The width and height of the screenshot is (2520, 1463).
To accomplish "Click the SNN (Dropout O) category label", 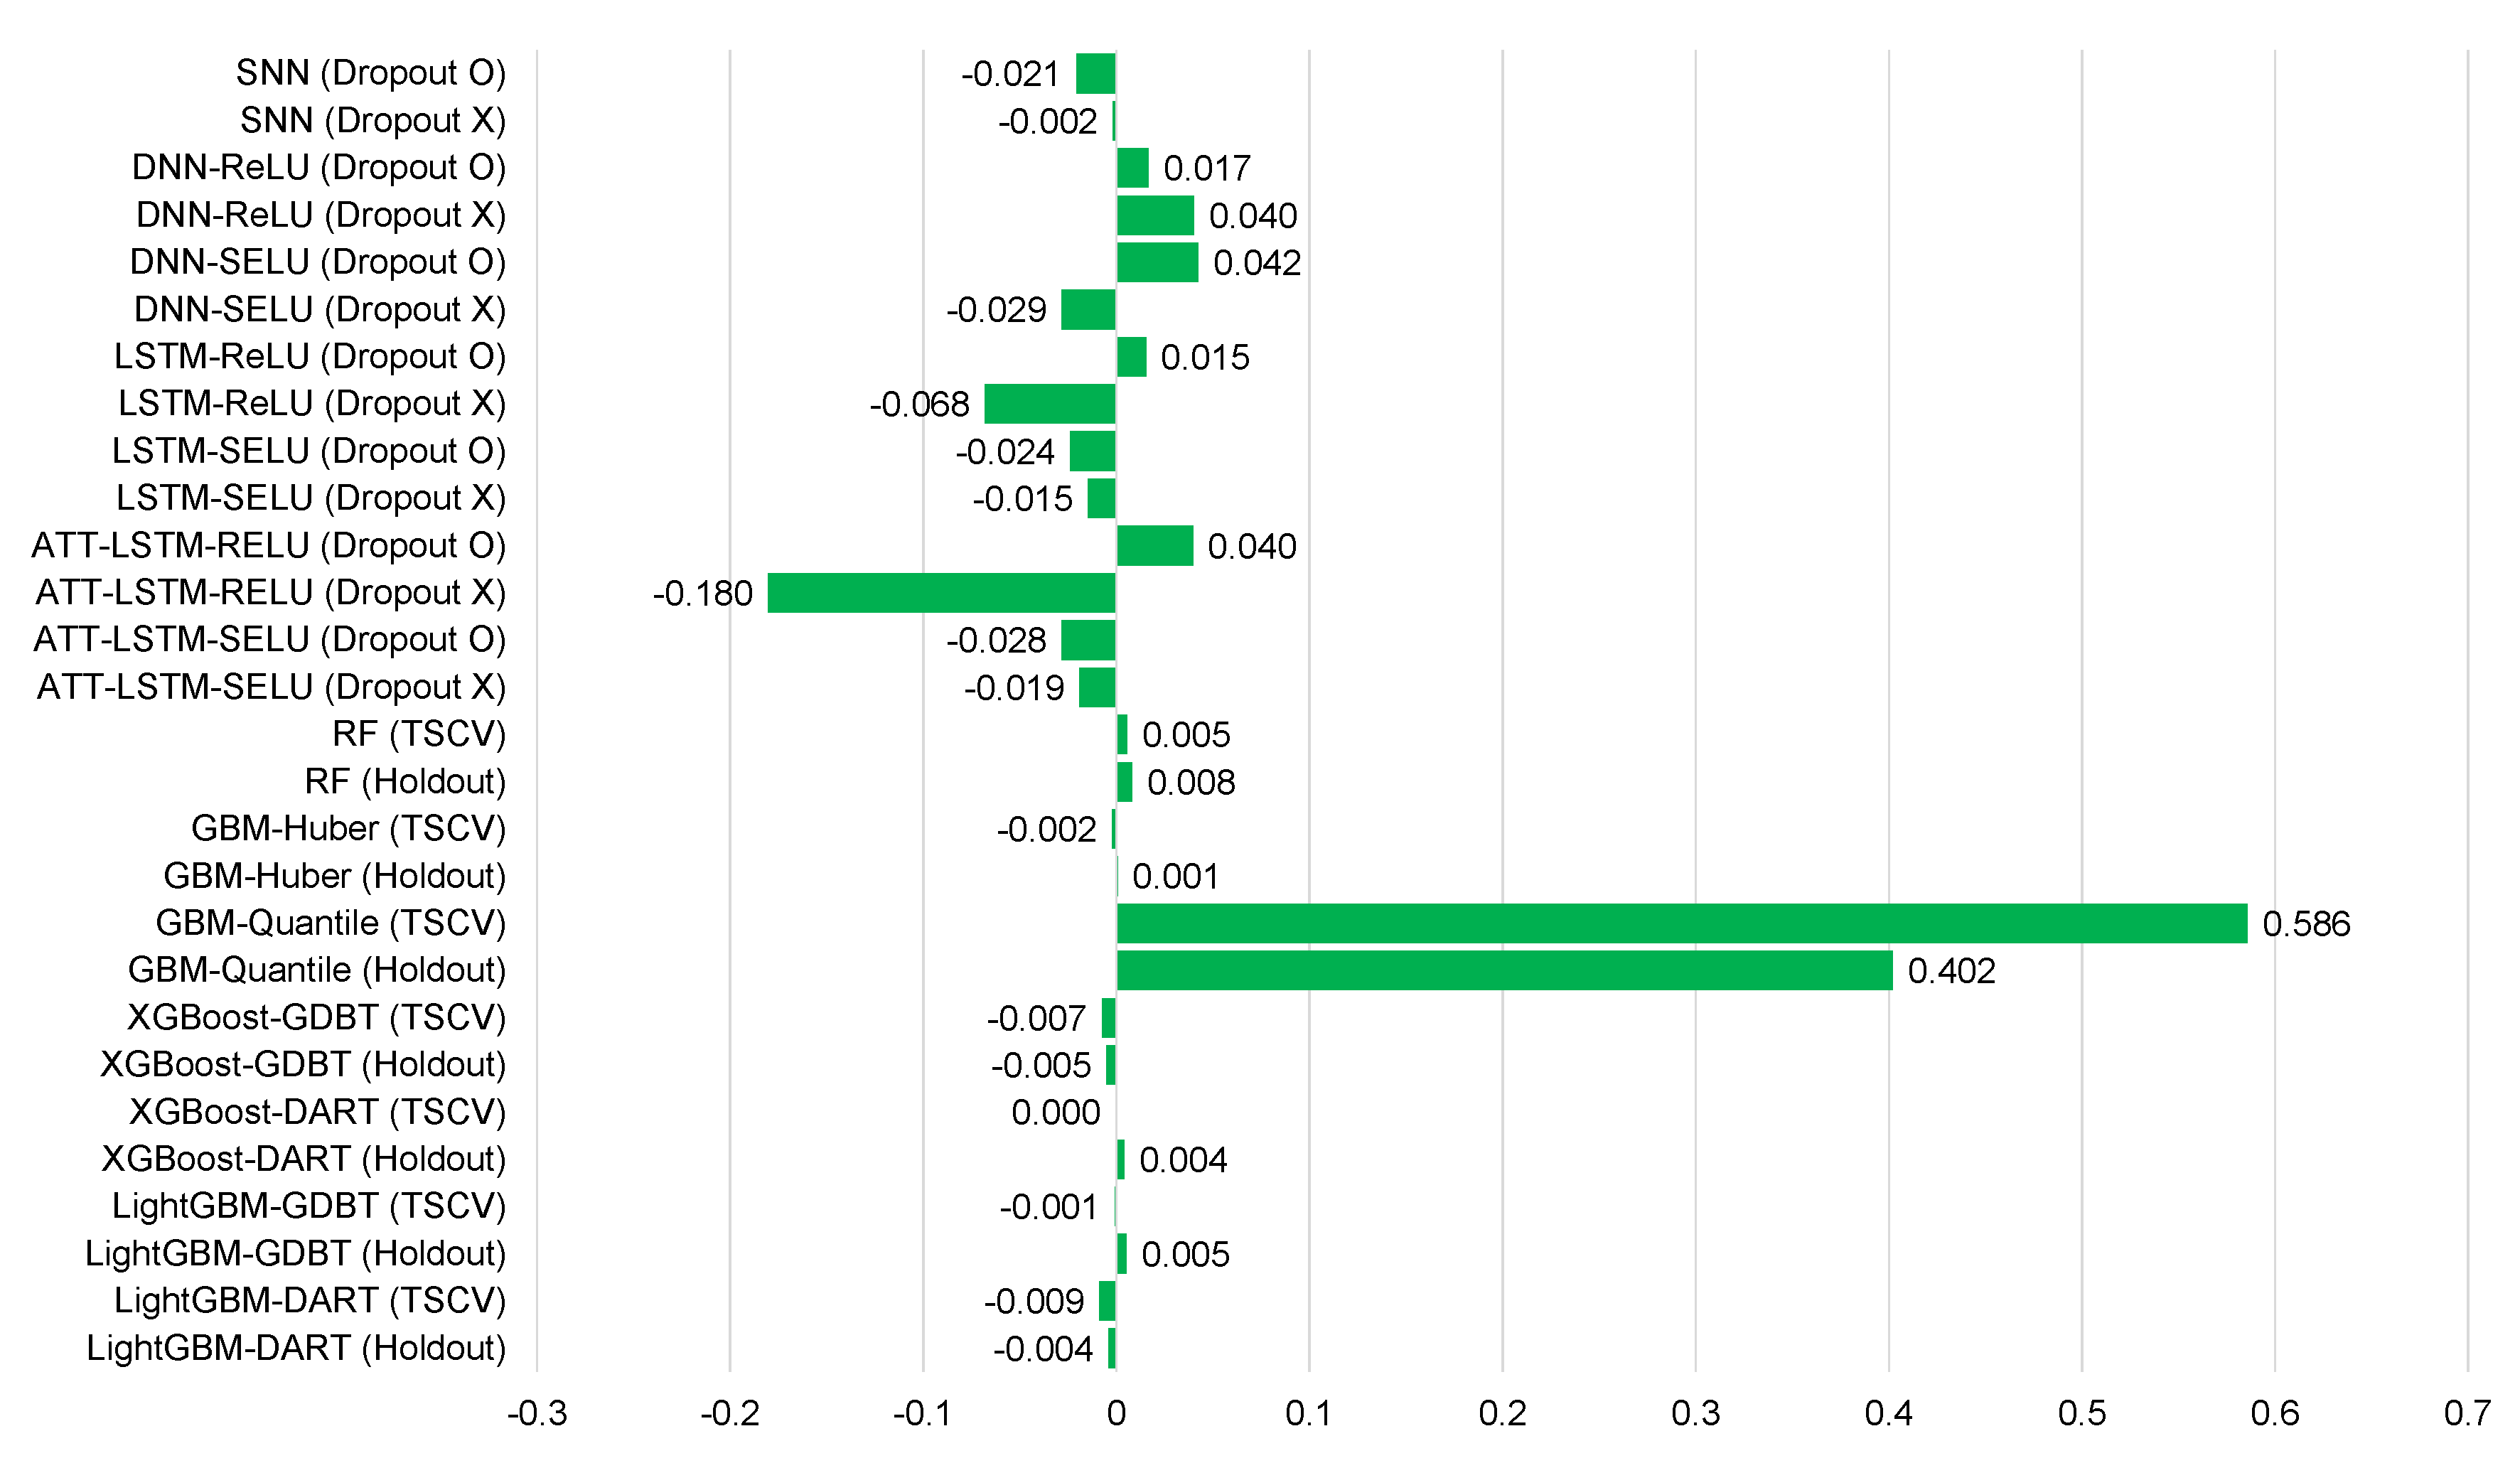I will [370, 73].
